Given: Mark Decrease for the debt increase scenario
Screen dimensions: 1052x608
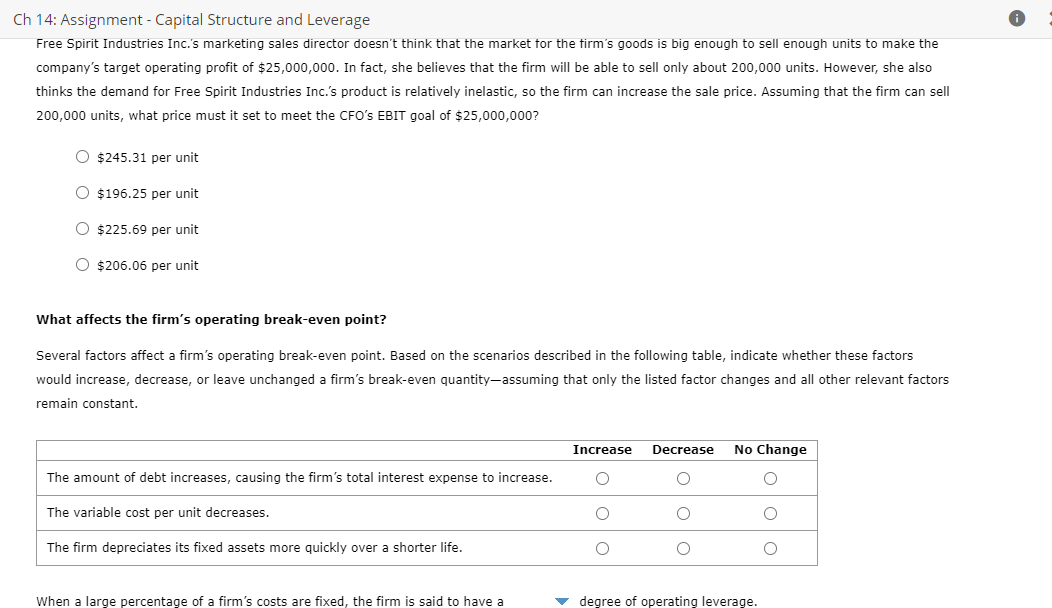Looking at the screenshot, I should tap(682, 478).
